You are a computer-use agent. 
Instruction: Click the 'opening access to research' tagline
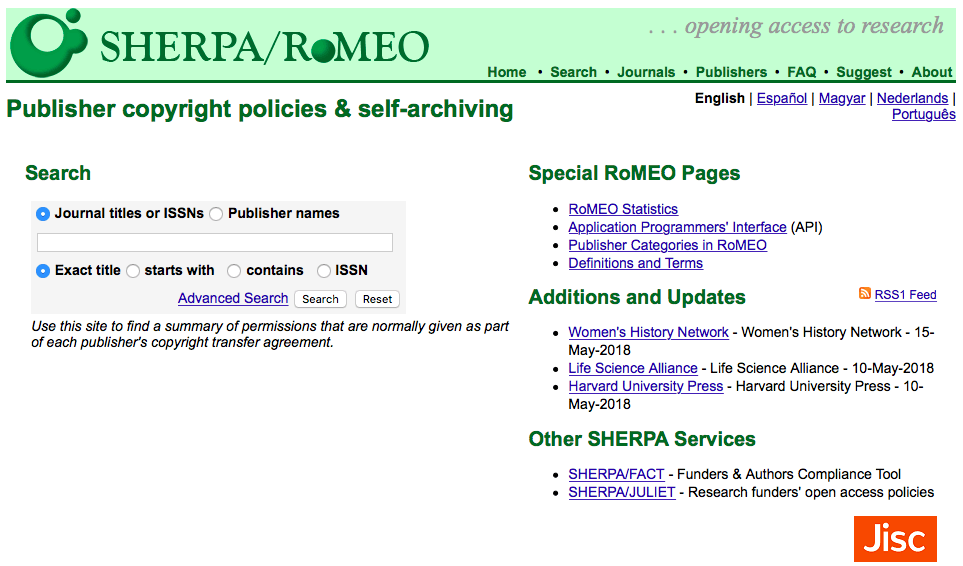795,26
